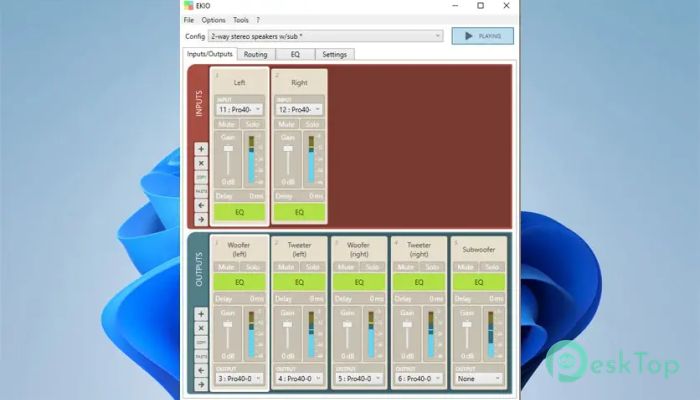700x400 pixels.
Task: Open EQ for the Right input
Action: click(299, 212)
